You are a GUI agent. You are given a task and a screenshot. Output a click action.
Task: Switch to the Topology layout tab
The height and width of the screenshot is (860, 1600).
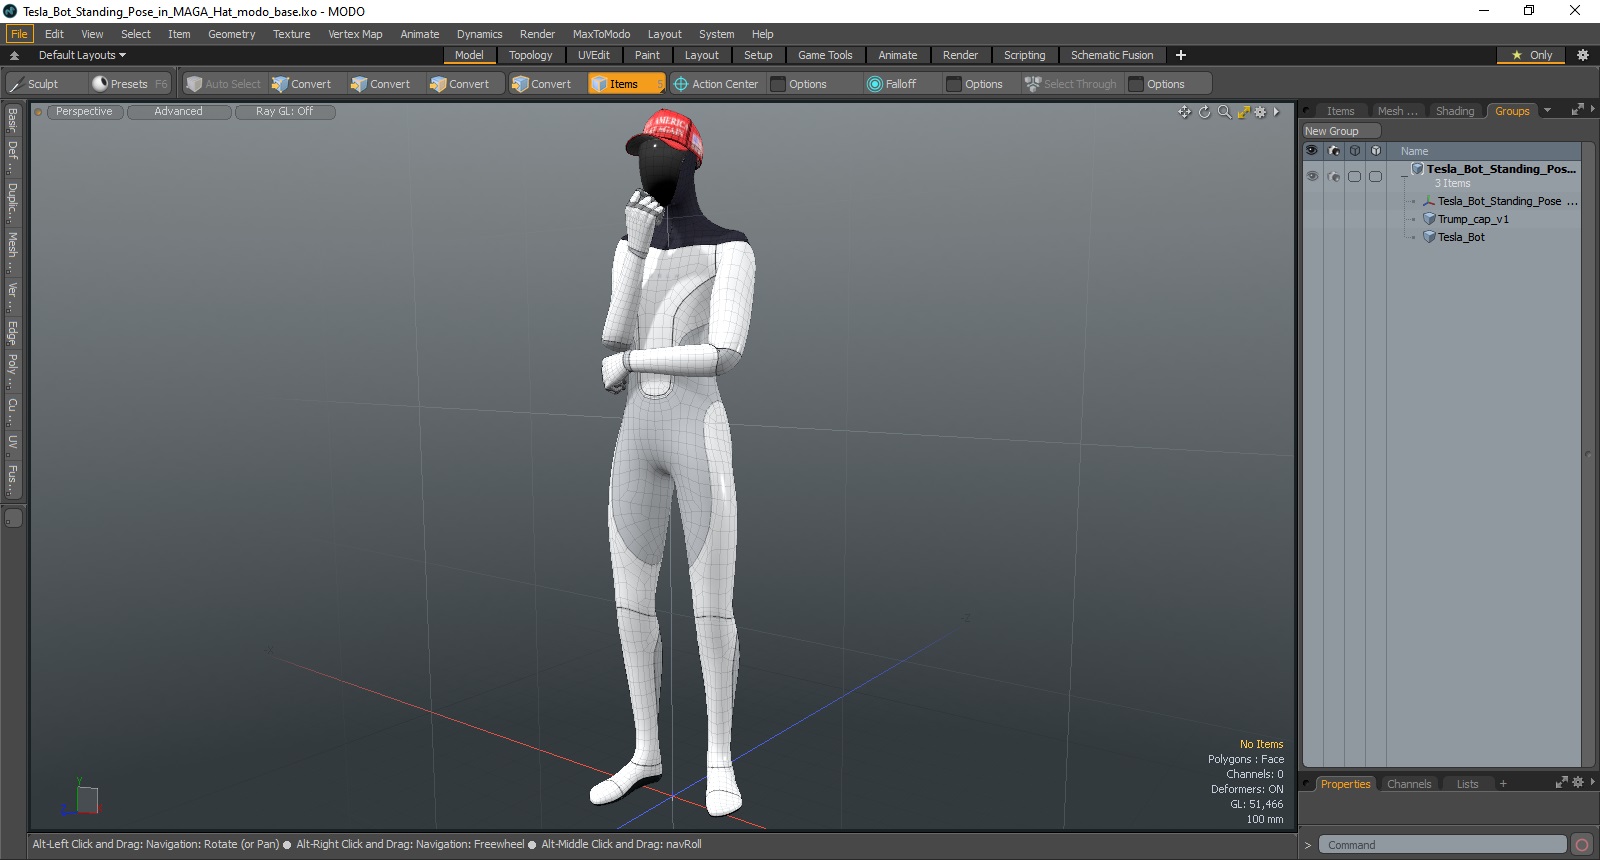click(x=530, y=55)
